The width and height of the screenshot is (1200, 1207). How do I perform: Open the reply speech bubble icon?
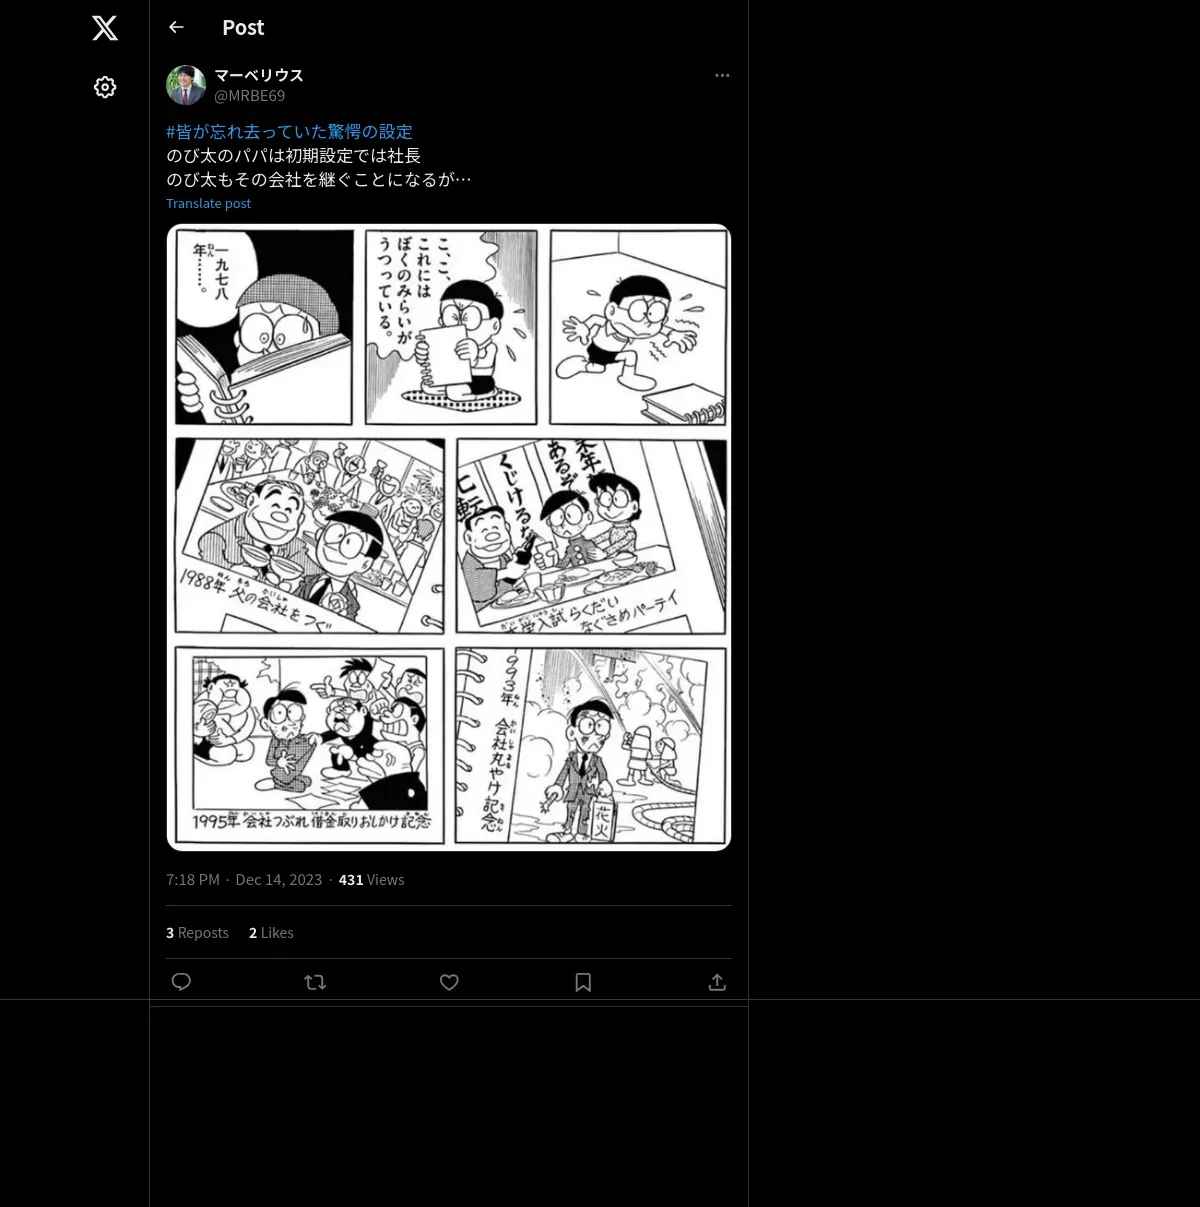(181, 982)
